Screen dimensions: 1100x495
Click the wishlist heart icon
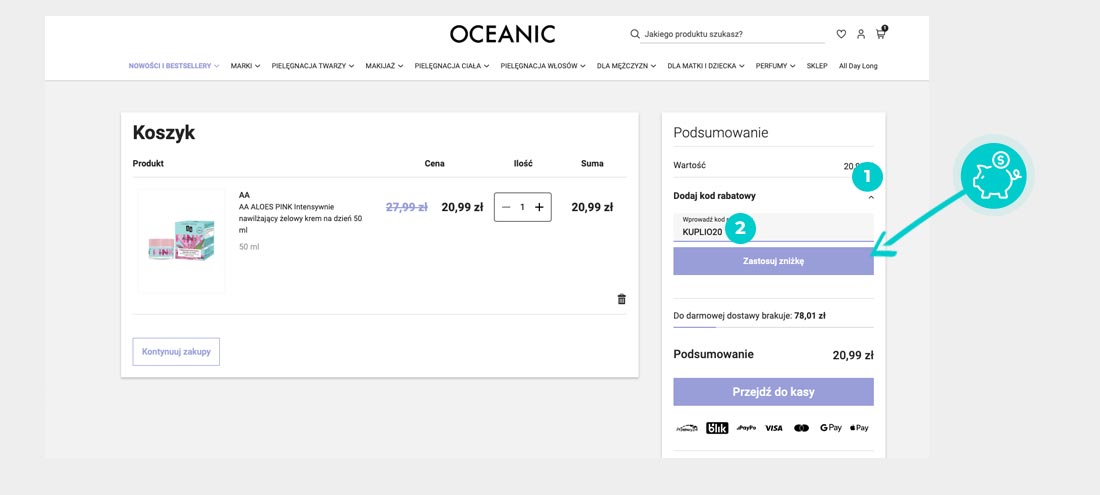[841, 34]
